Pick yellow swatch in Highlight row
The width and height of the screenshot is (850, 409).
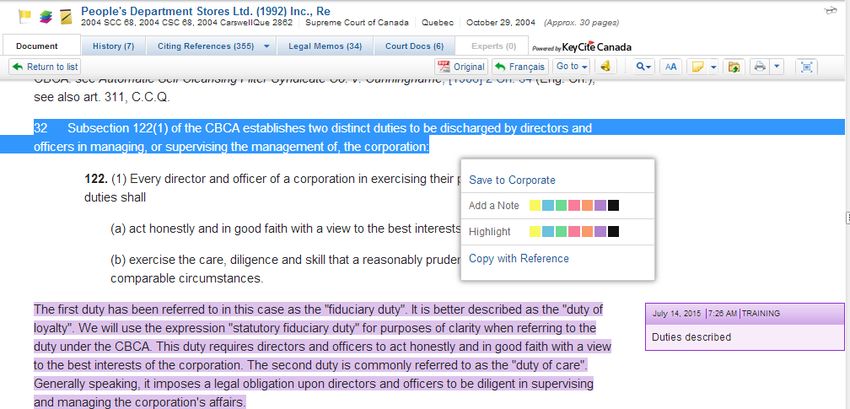point(535,232)
